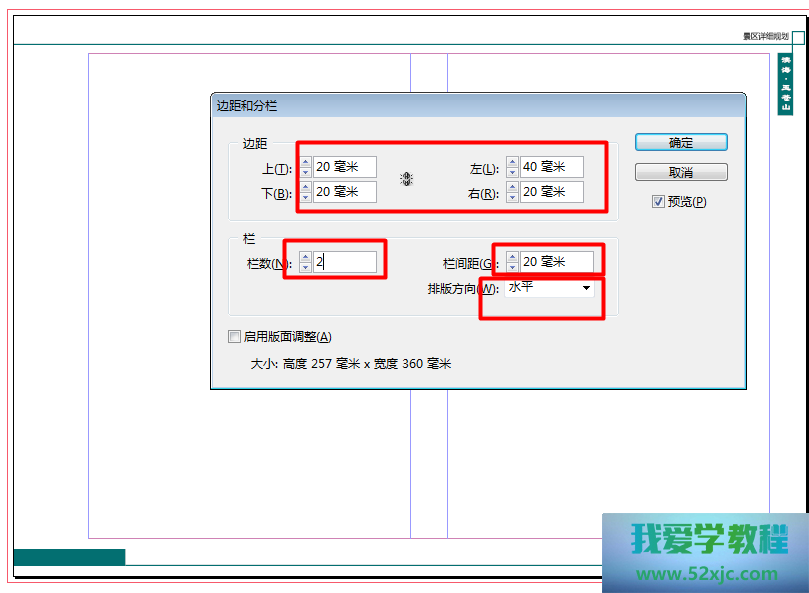Screen dimensions: 809x593
Task: Enable the 启用版面调整 checkbox
Action: coord(235,337)
